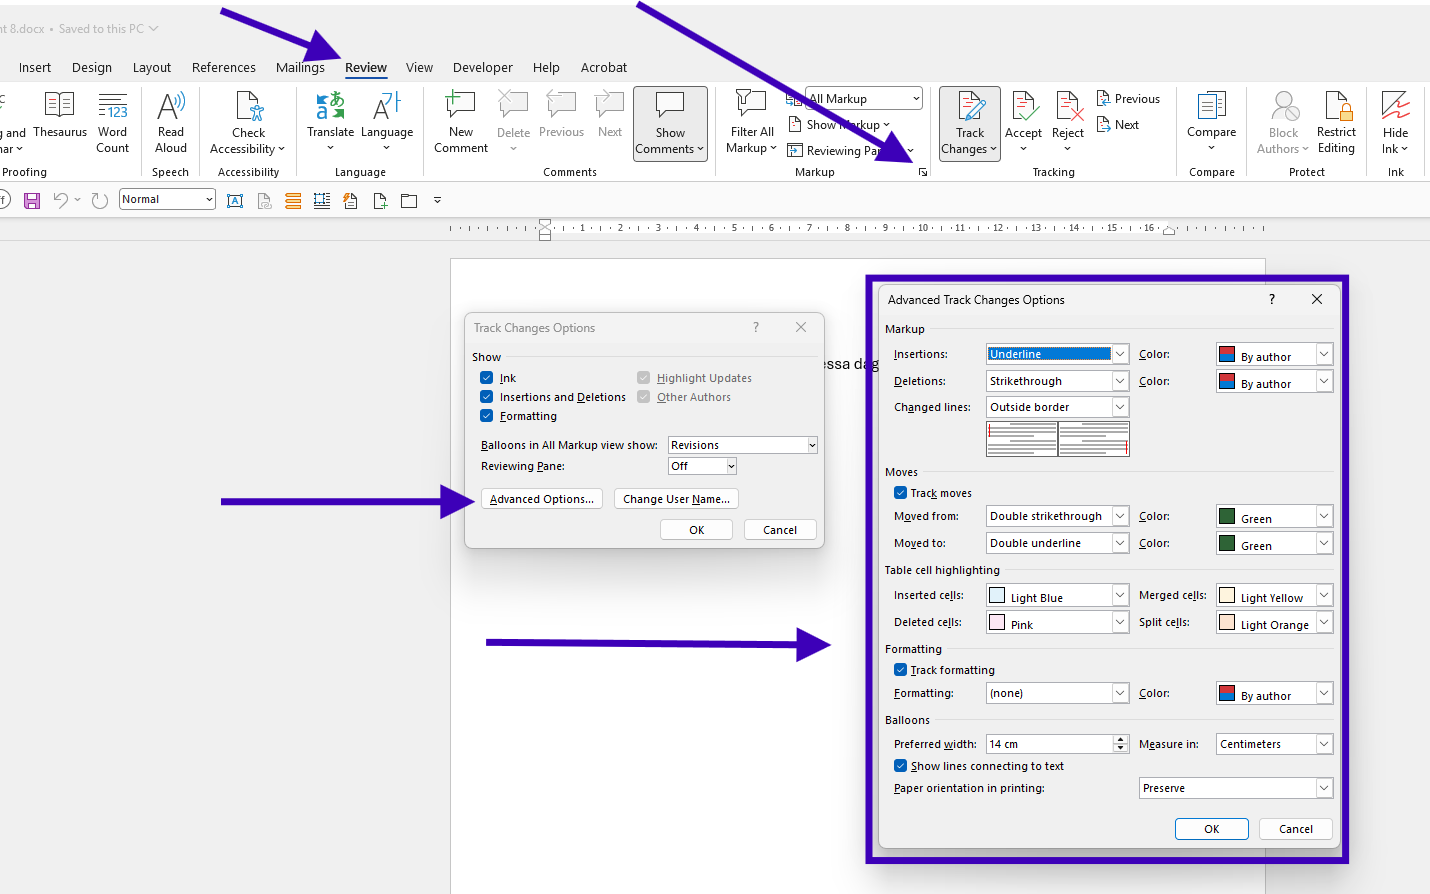1430x894 pixels.
Task: Toggle the Formatting checkbox under Show
Action: coord(487,416)
